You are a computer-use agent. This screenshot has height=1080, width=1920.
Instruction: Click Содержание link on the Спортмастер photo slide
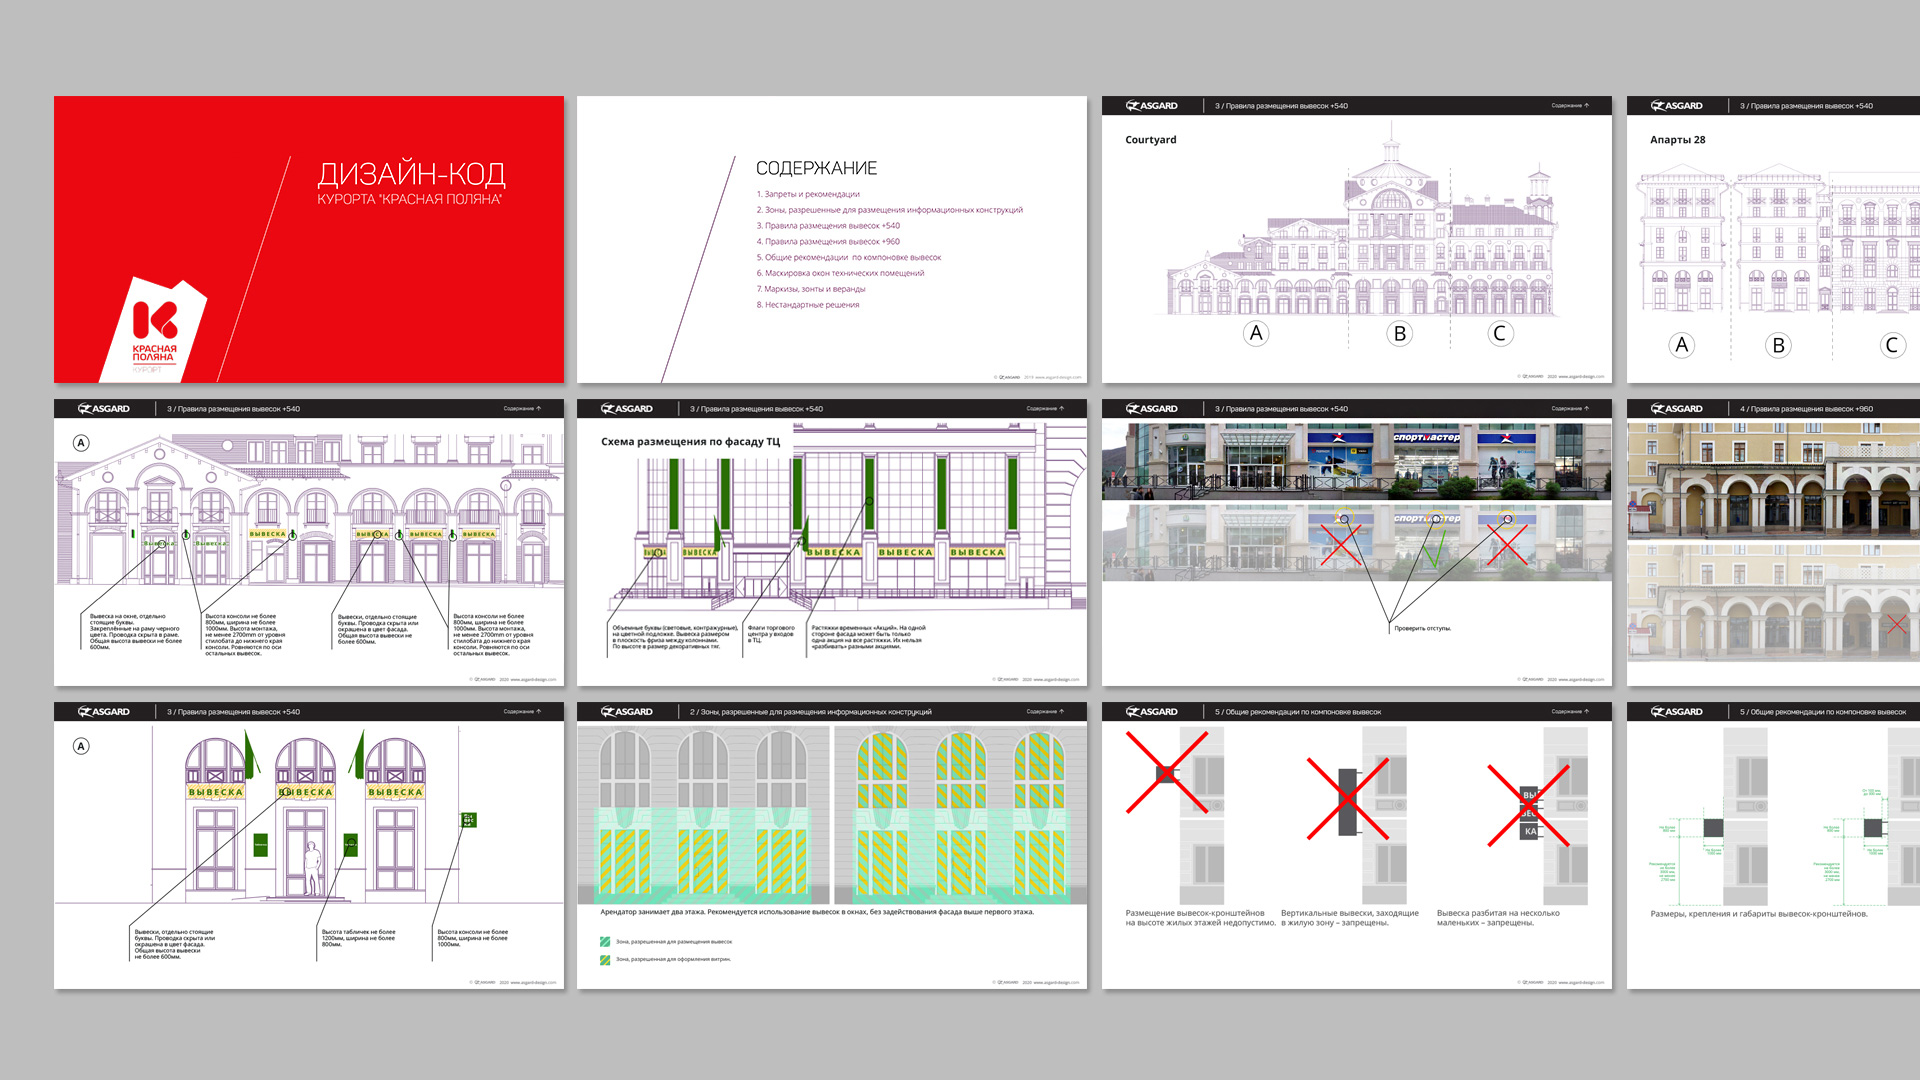coord(1570,409)
